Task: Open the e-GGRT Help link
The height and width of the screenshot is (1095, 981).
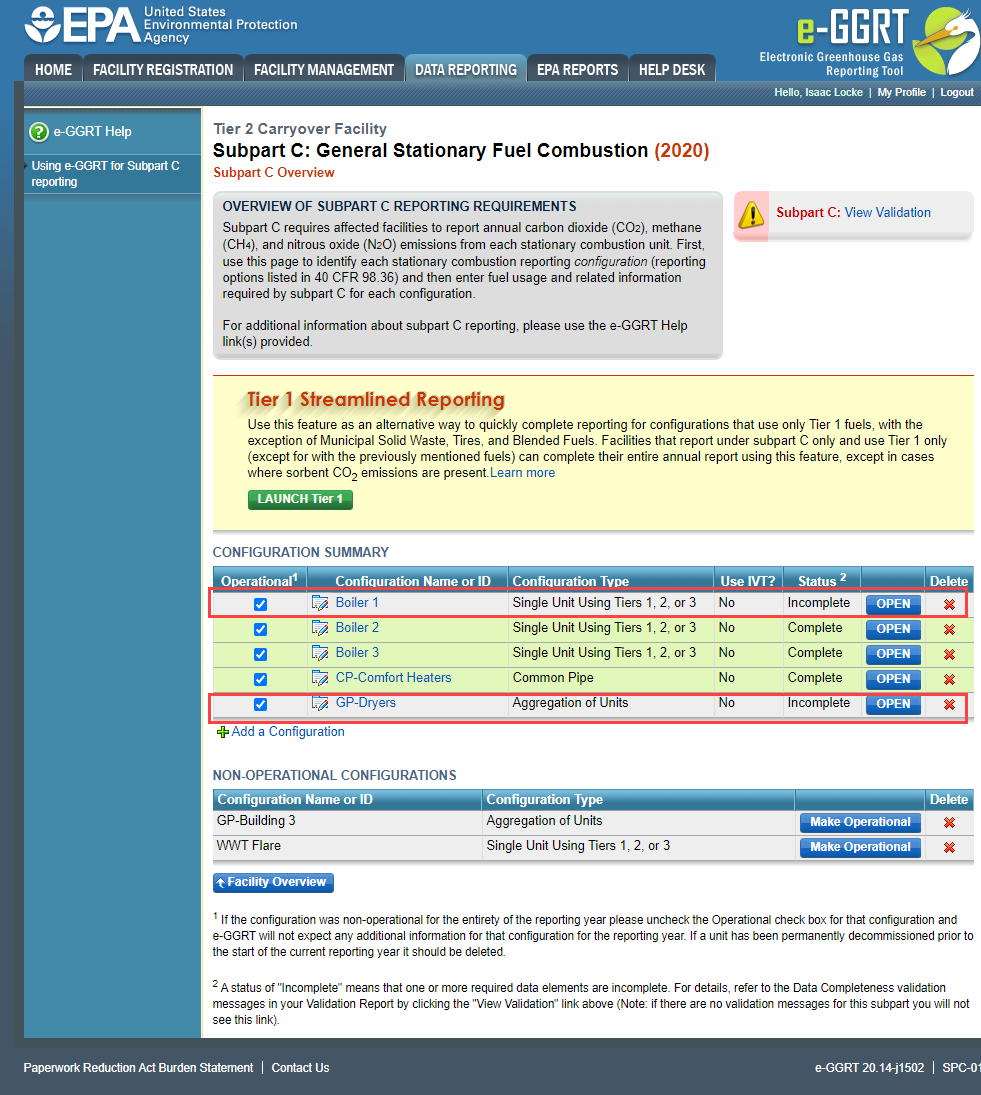Action: pyautogui.click(x=92, y=131)
